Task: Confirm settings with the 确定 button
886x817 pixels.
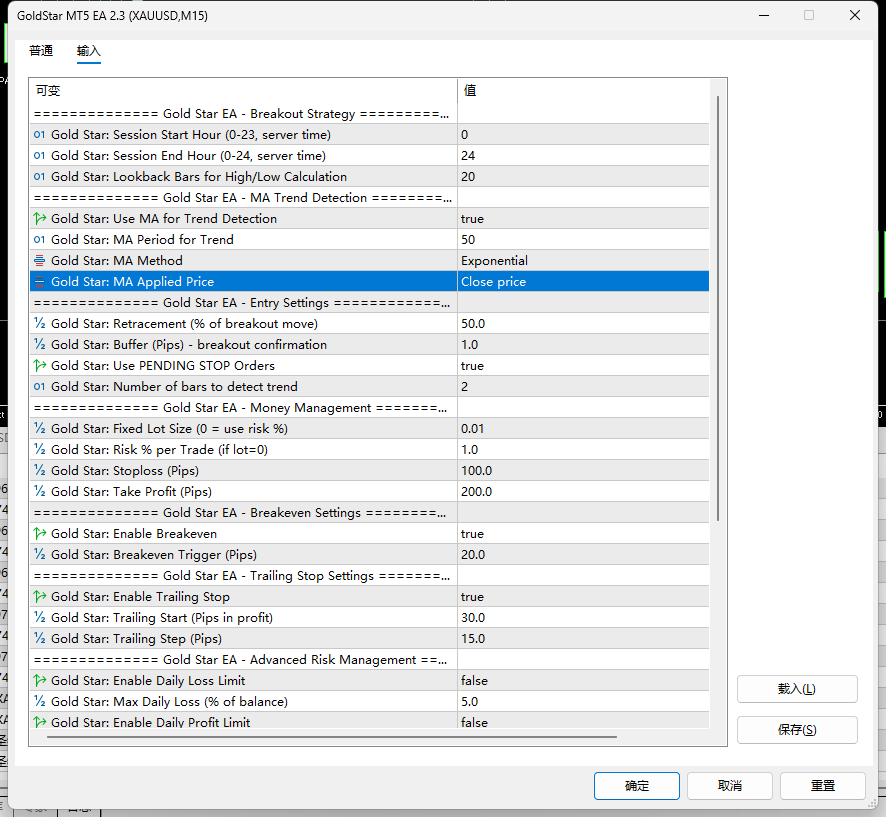Action: coord(637,786)
